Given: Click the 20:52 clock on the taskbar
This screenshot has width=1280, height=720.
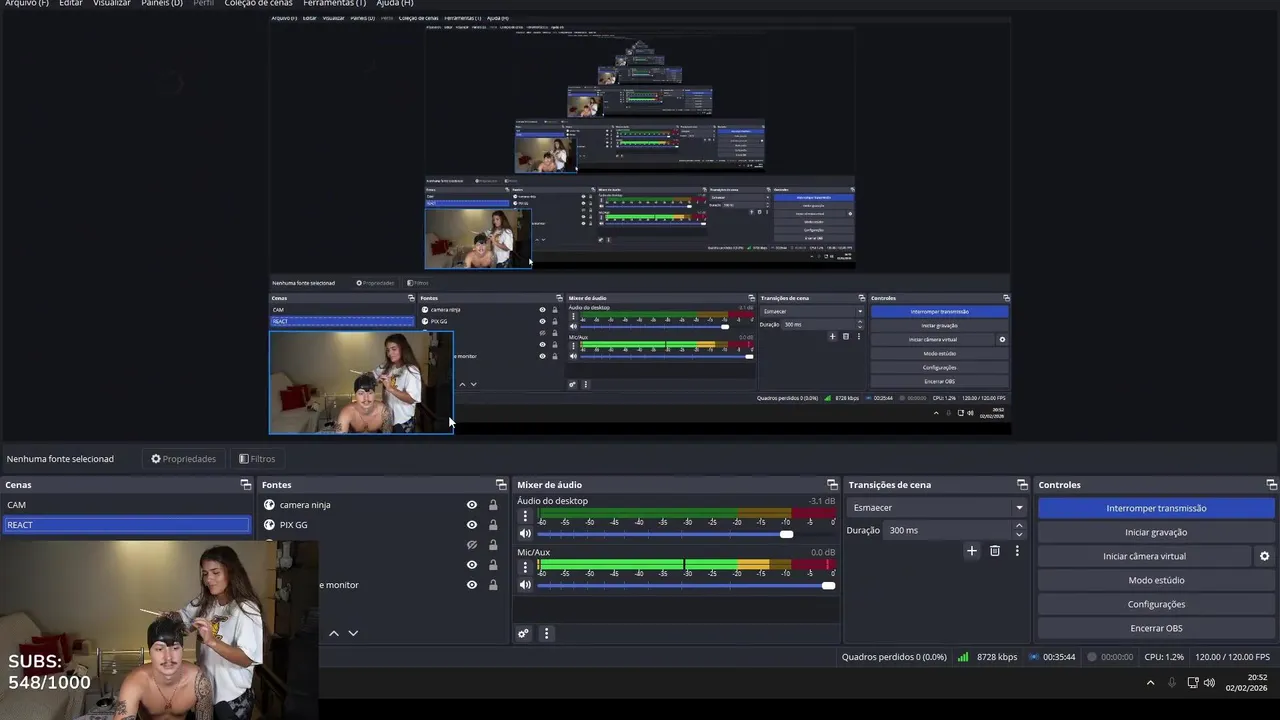Looking at the screenshot, I should pyautogui.click(x=1257, y=677).
